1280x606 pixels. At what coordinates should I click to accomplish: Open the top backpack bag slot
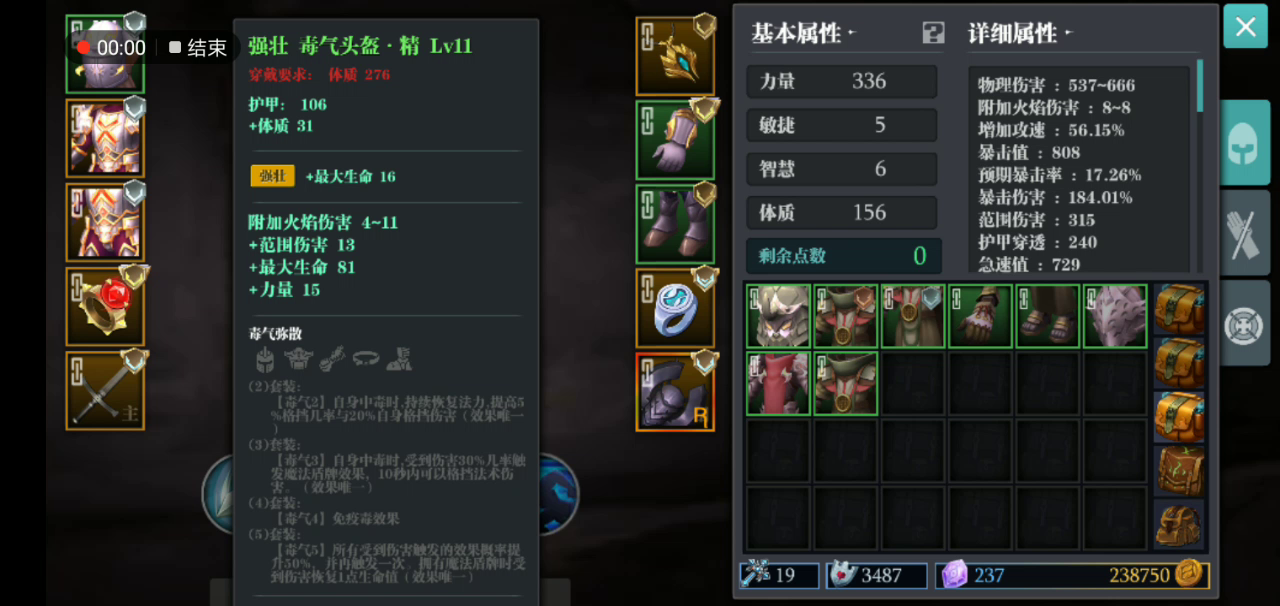[1179, 309]
